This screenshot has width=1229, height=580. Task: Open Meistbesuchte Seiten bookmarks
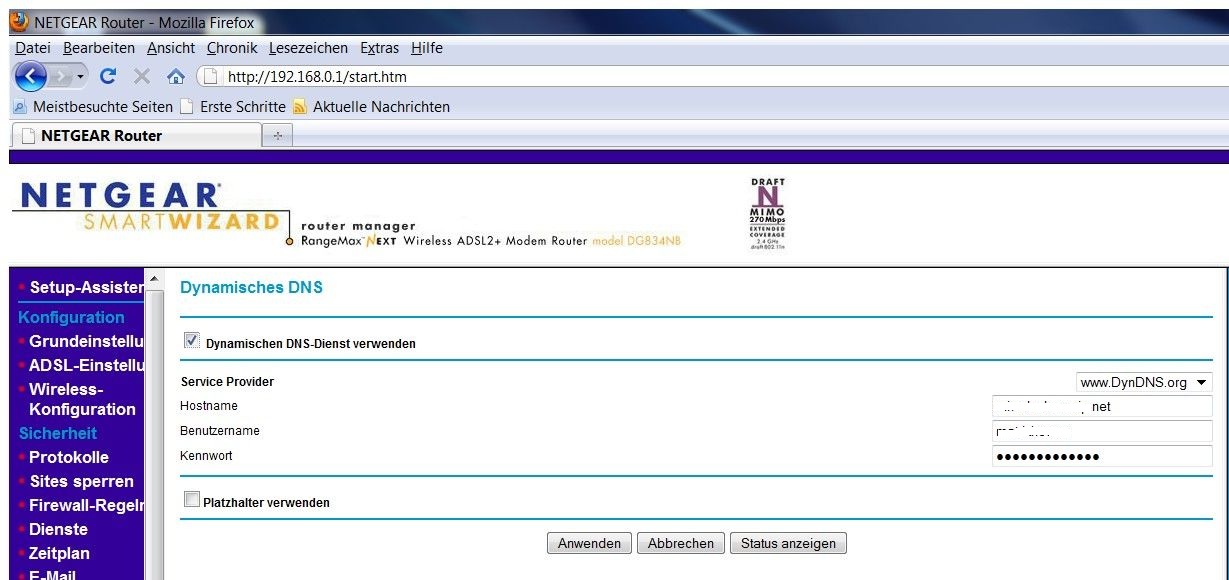click(x=103, y=106)
